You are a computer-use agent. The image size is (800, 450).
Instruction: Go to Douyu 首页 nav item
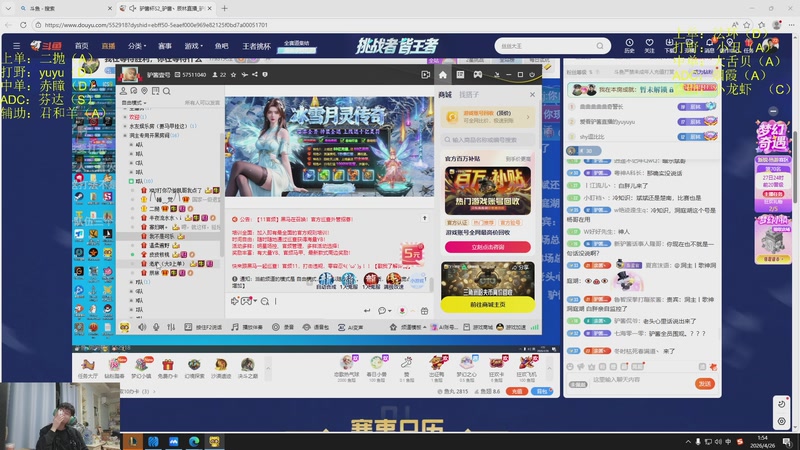tap(82, 46)
